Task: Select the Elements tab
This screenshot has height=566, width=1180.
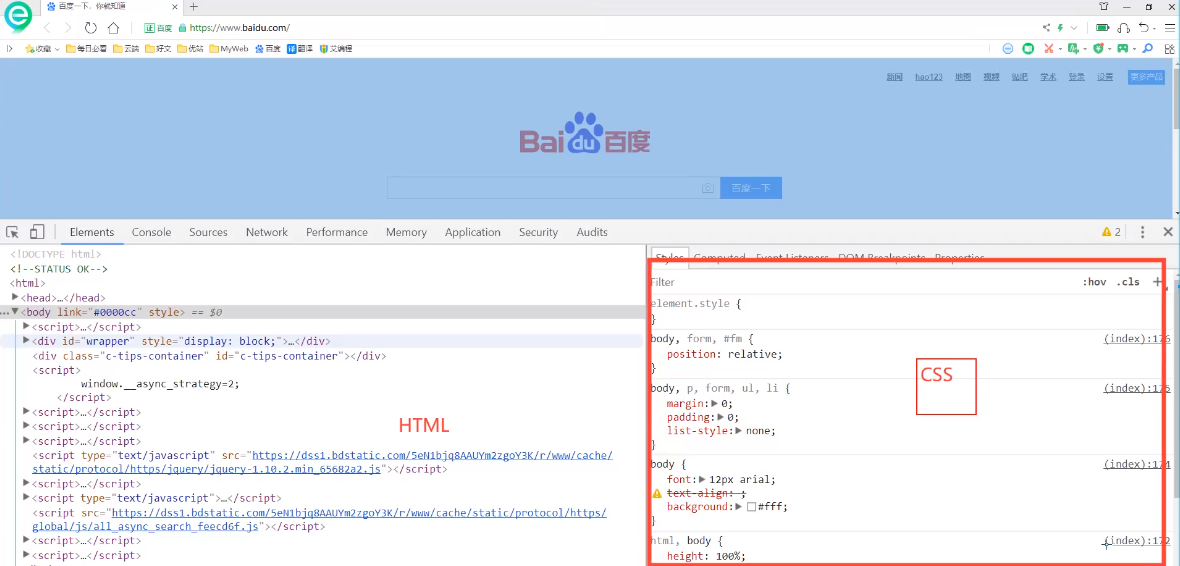Action: (92, 232)
